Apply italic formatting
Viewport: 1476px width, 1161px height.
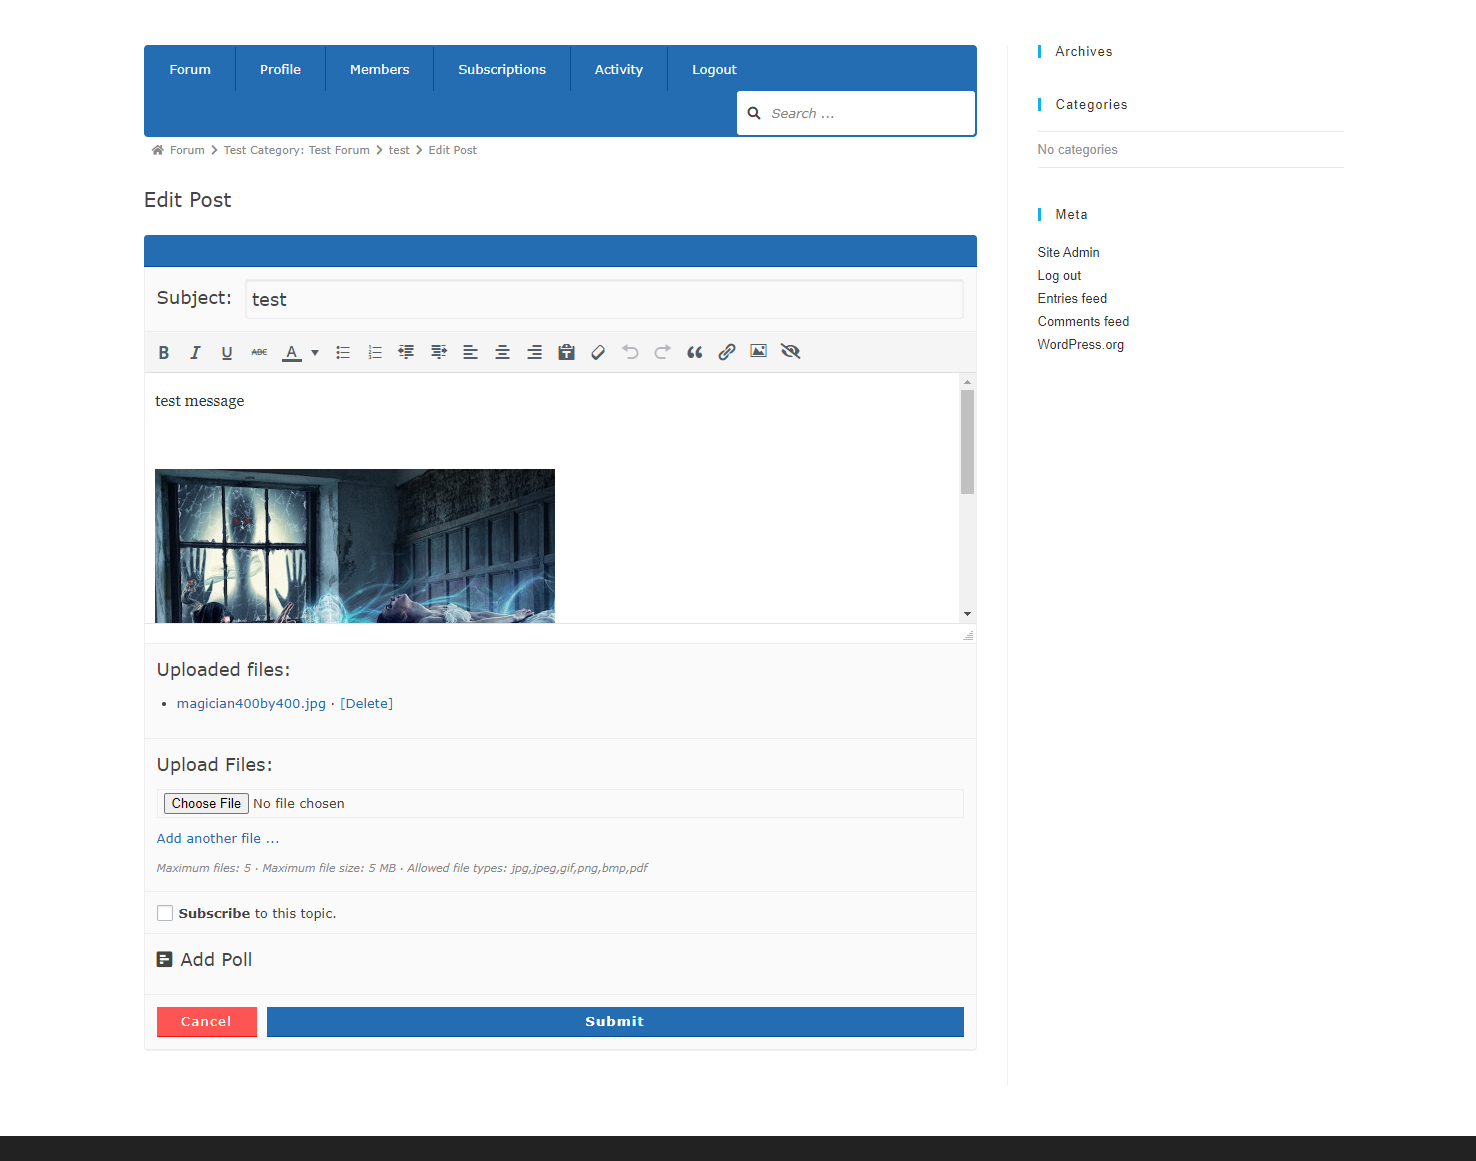tap(195, 352)
